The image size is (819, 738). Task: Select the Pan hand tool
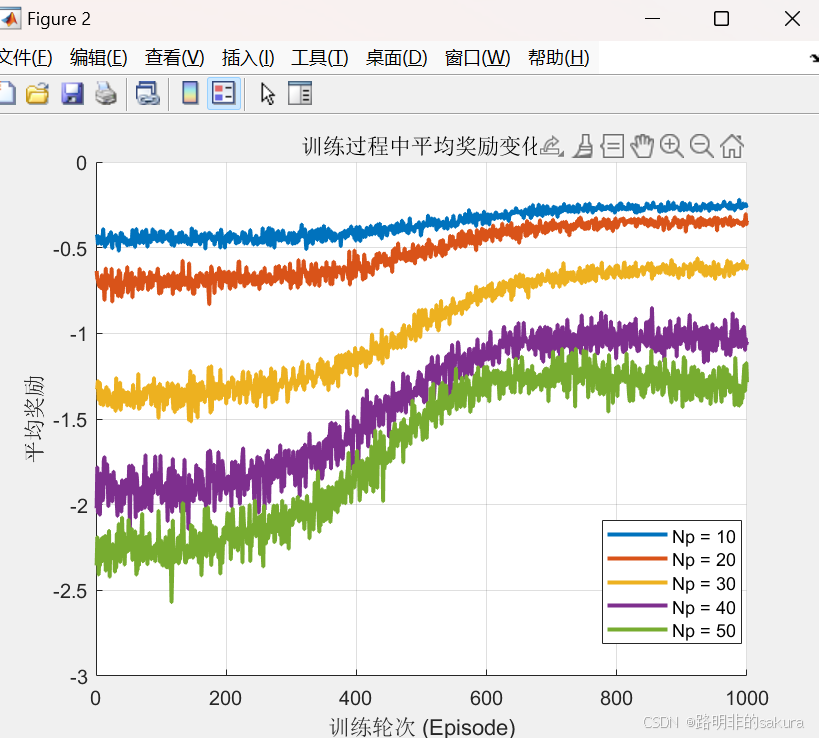click(641, 146)
